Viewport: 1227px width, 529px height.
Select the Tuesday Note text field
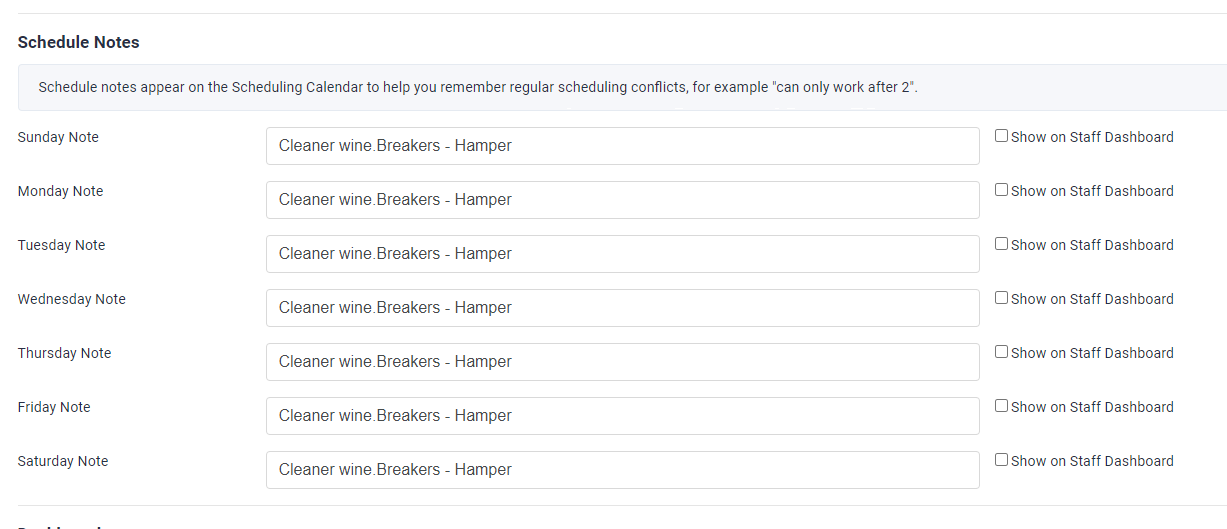tap(622, 254)
